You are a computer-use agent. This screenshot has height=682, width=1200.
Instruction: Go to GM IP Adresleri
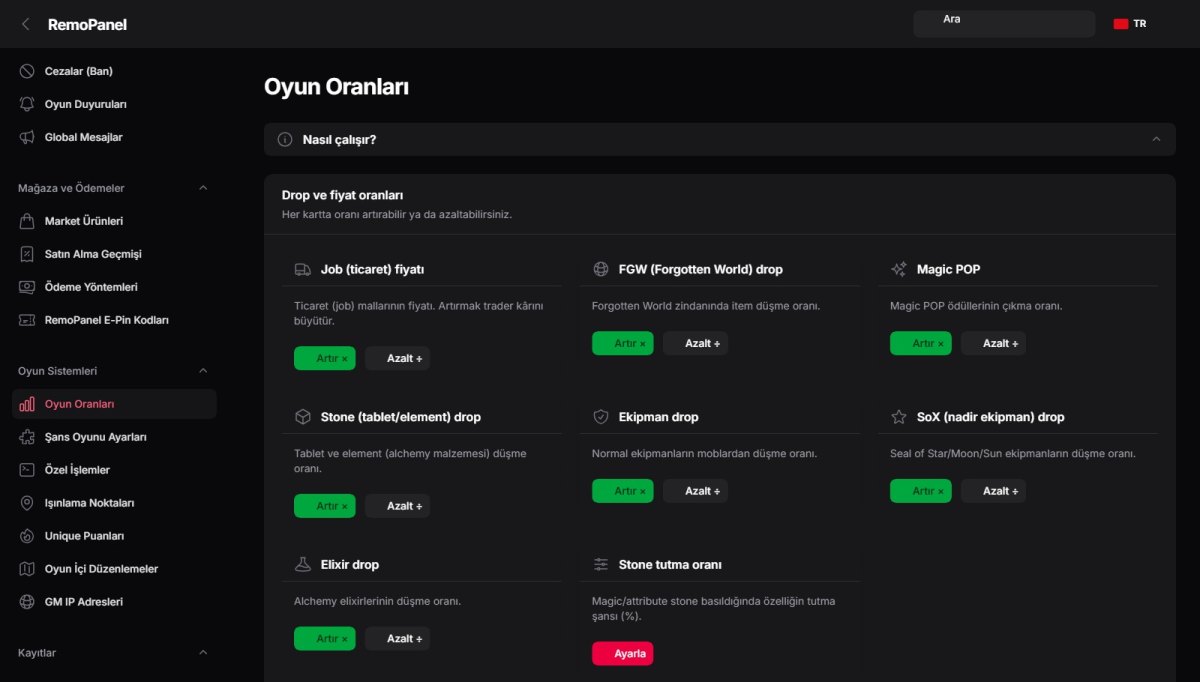click(114, 602)
